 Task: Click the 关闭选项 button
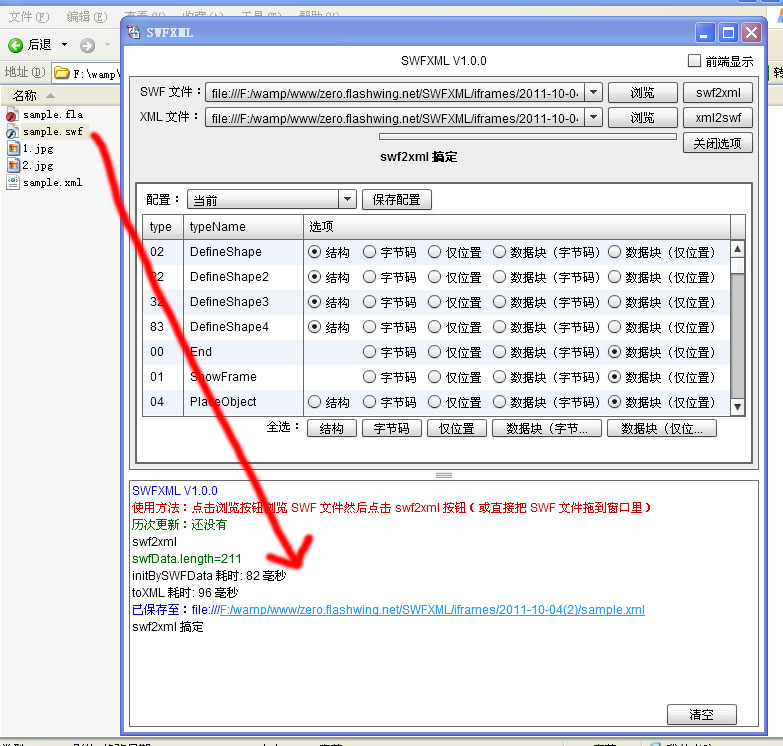tap(718, 143)
